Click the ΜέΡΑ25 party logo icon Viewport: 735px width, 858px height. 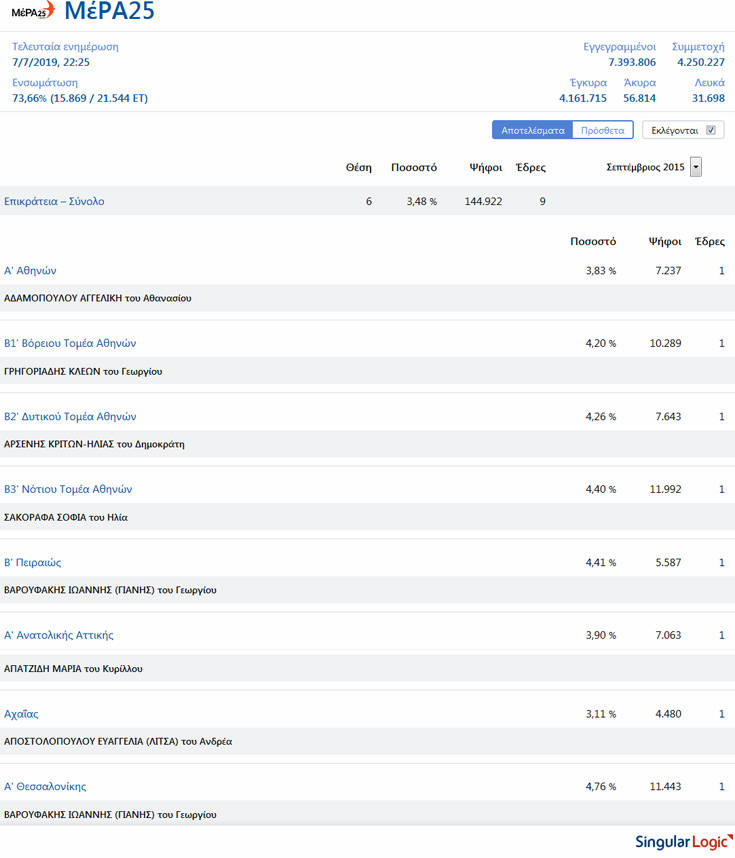[x=33, y=12]
